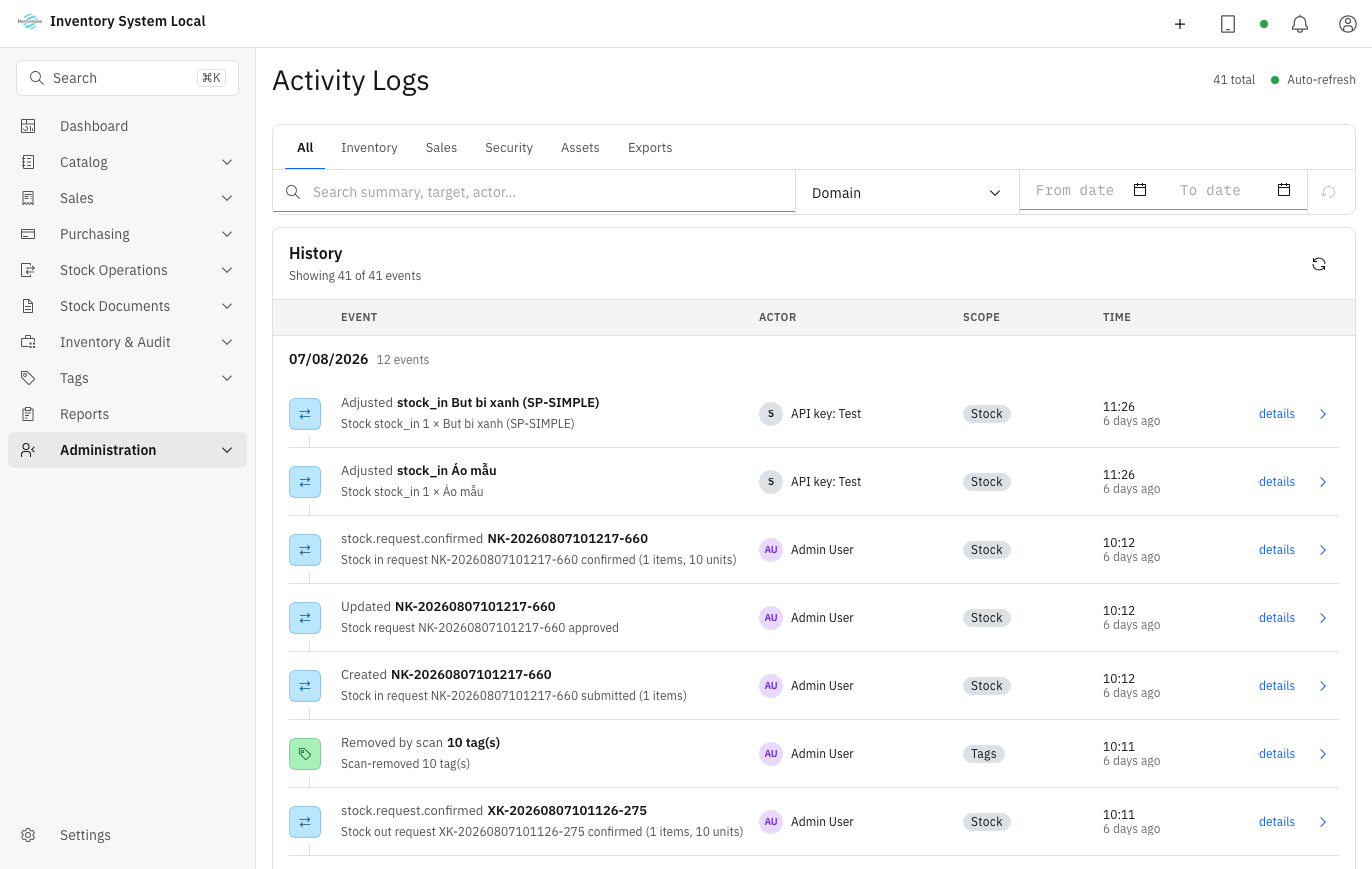
Task: Reset filters using the undo icon beside To date
Action: [1329, 192]
